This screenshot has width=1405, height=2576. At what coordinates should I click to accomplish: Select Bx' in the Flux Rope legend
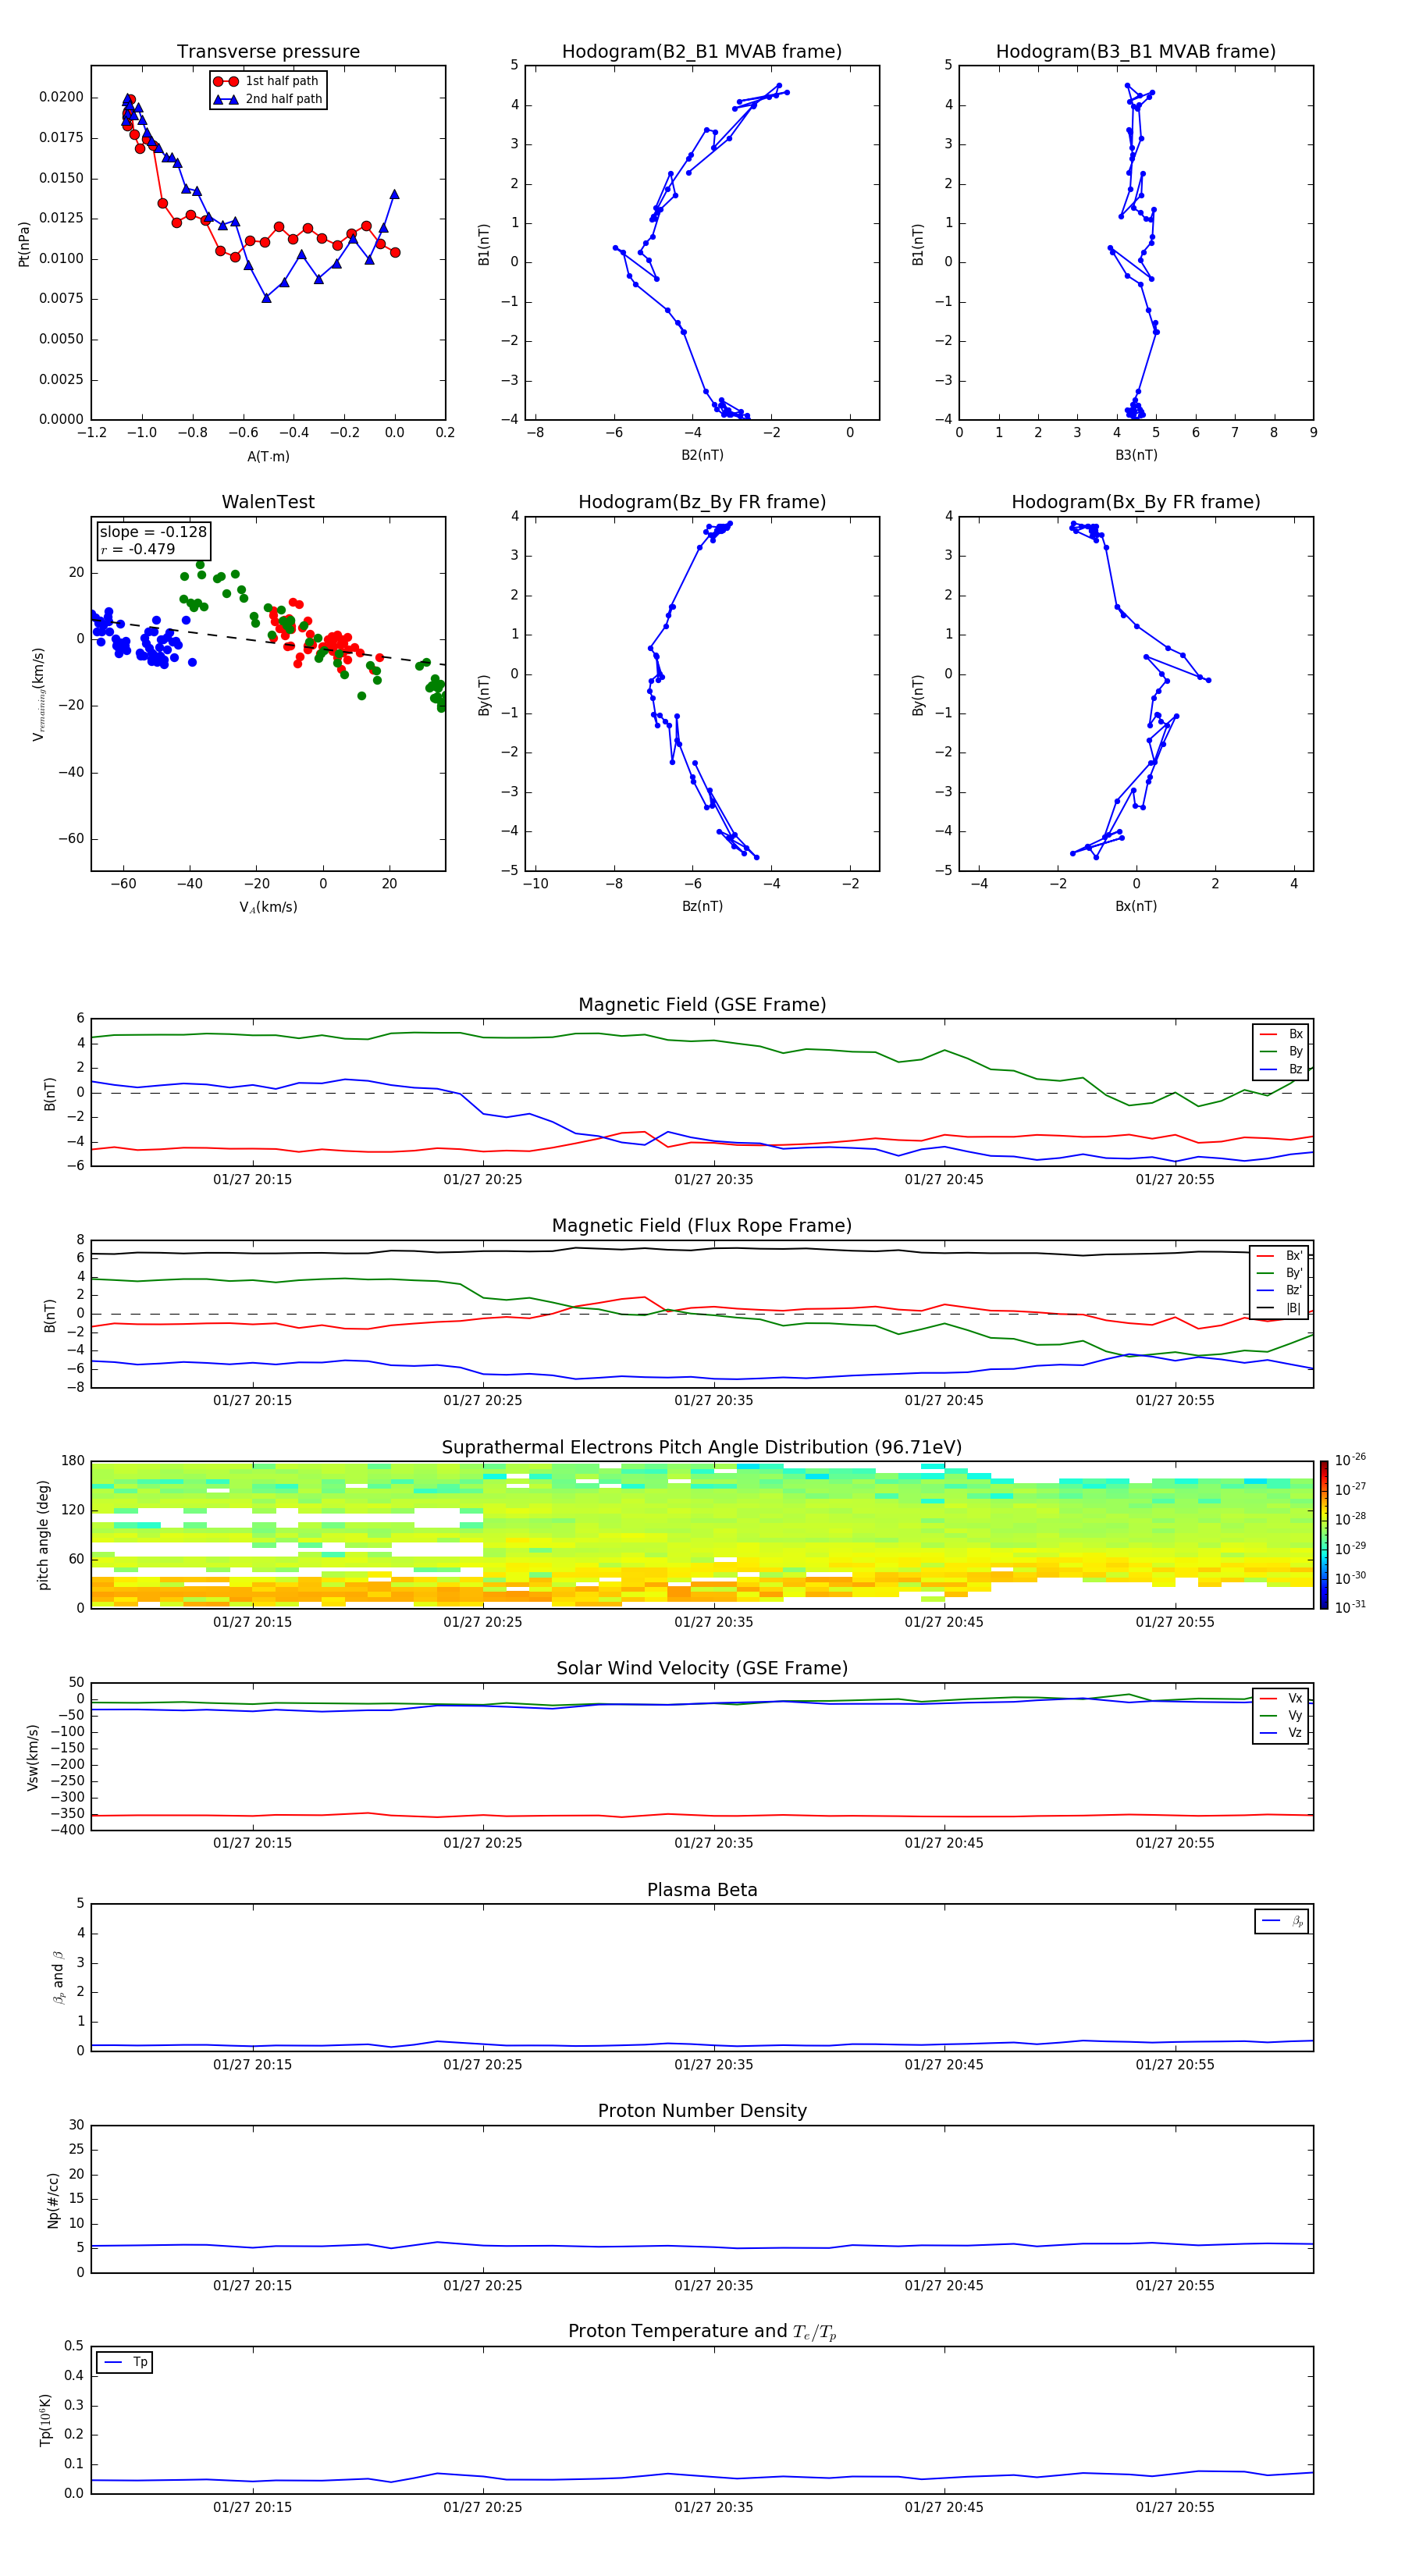tap(1280, 1256)
